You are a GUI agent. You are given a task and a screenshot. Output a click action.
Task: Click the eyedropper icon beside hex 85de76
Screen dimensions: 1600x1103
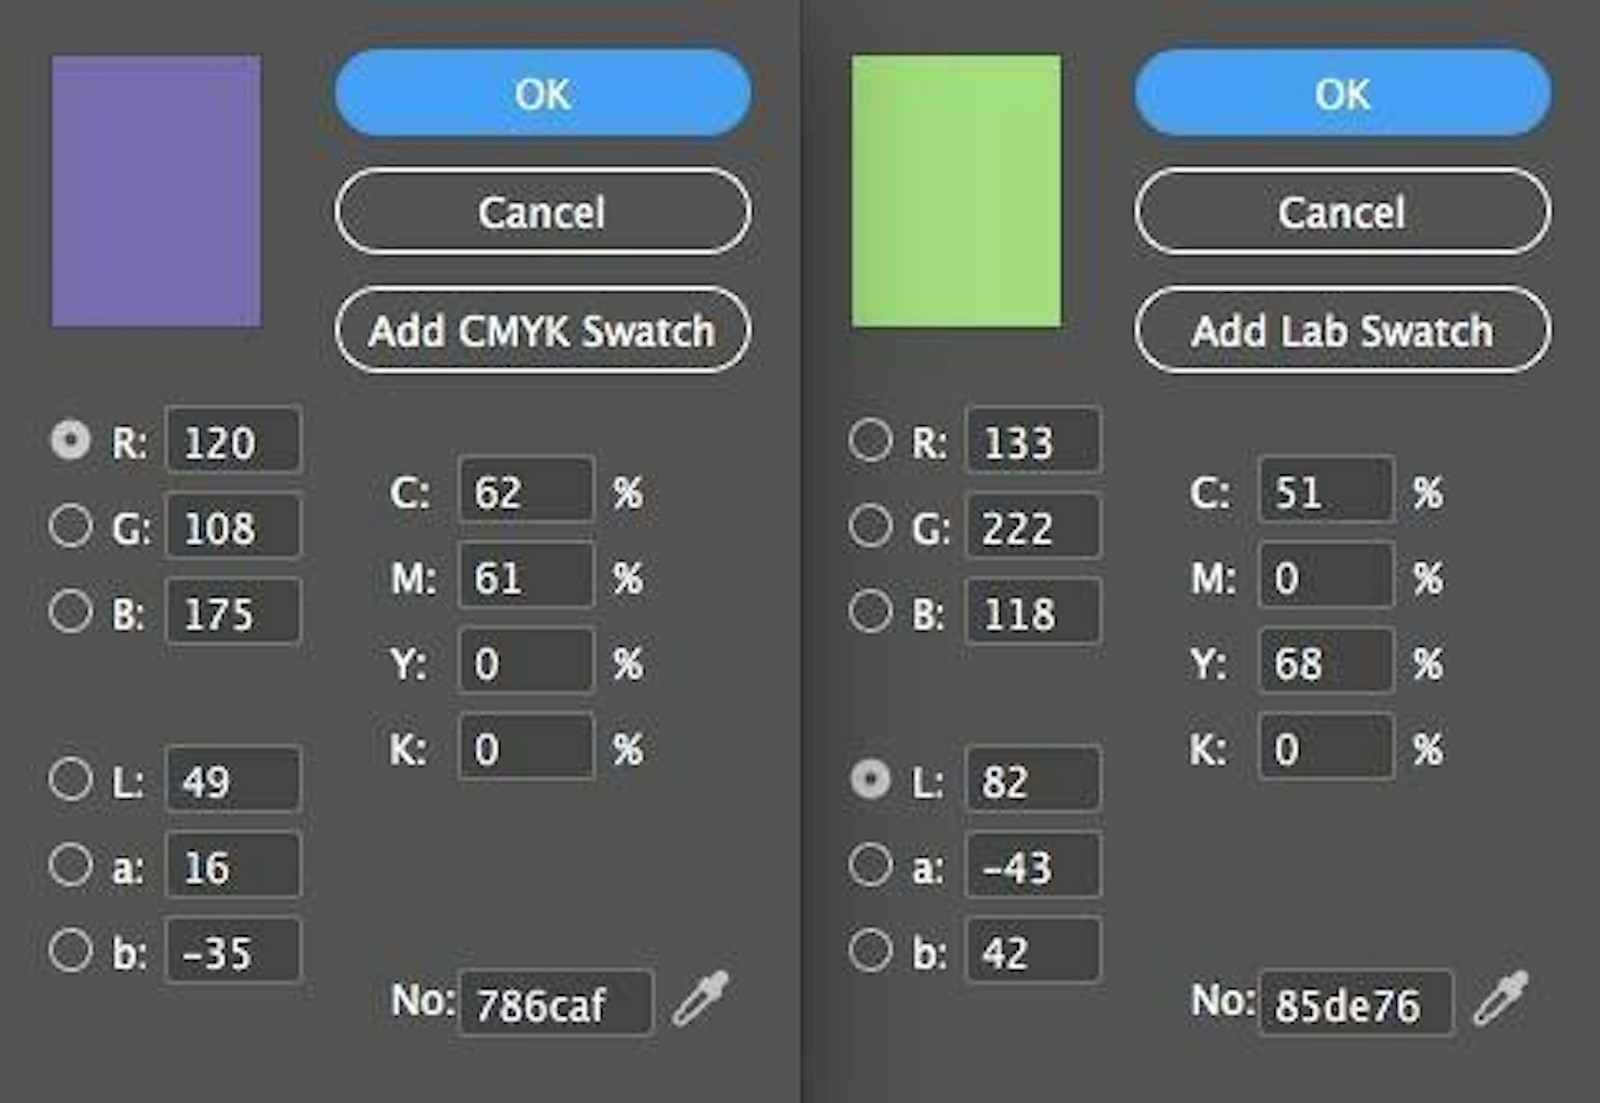click(1501, 998)
